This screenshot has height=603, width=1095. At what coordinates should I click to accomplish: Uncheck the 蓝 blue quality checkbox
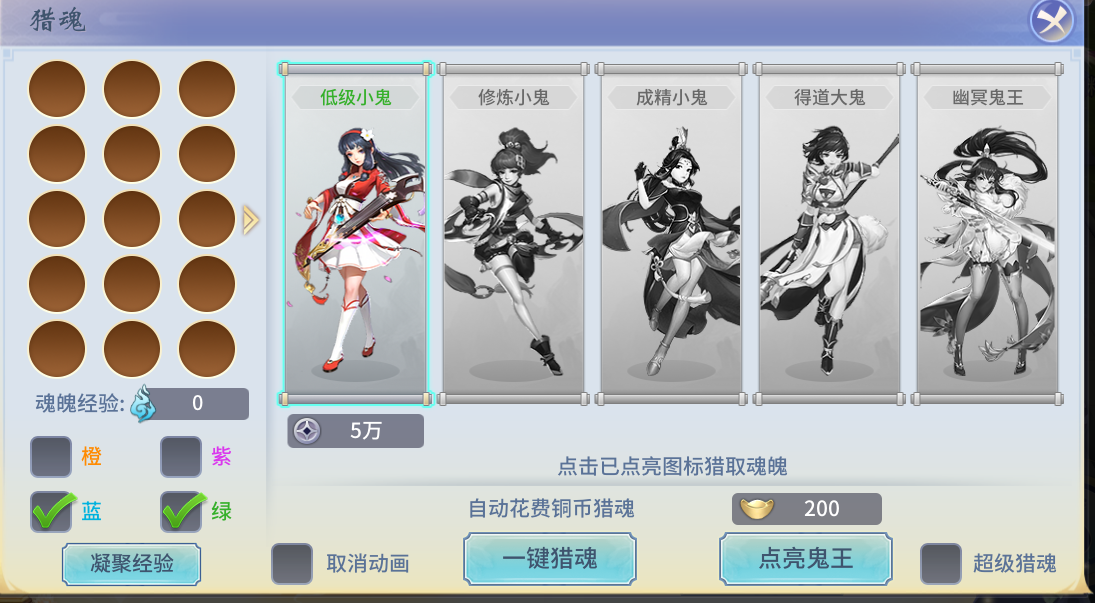51,511
